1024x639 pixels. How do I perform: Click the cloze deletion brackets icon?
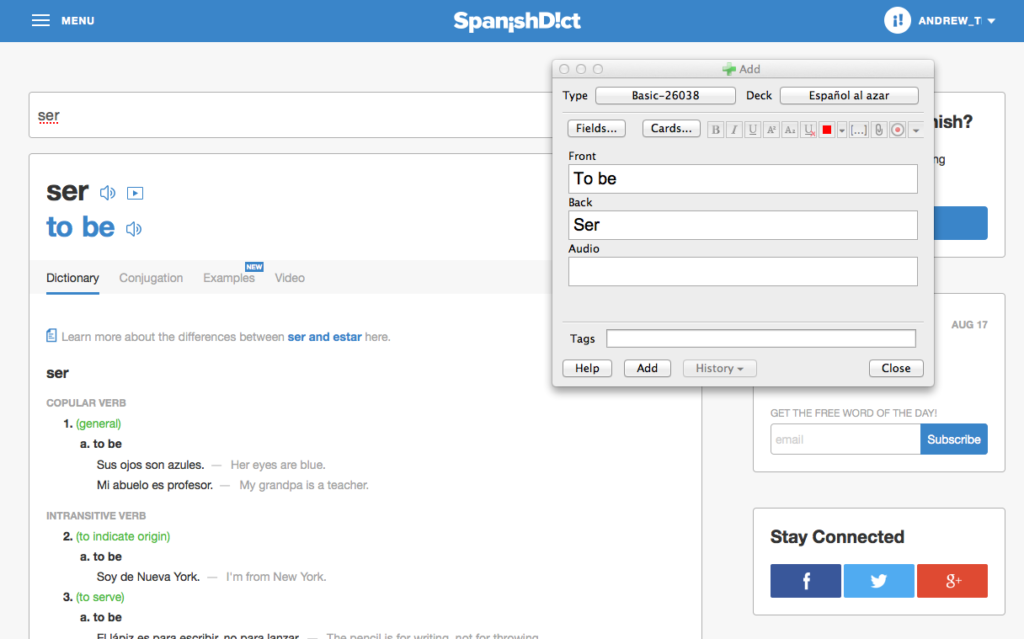click(858, 130)
